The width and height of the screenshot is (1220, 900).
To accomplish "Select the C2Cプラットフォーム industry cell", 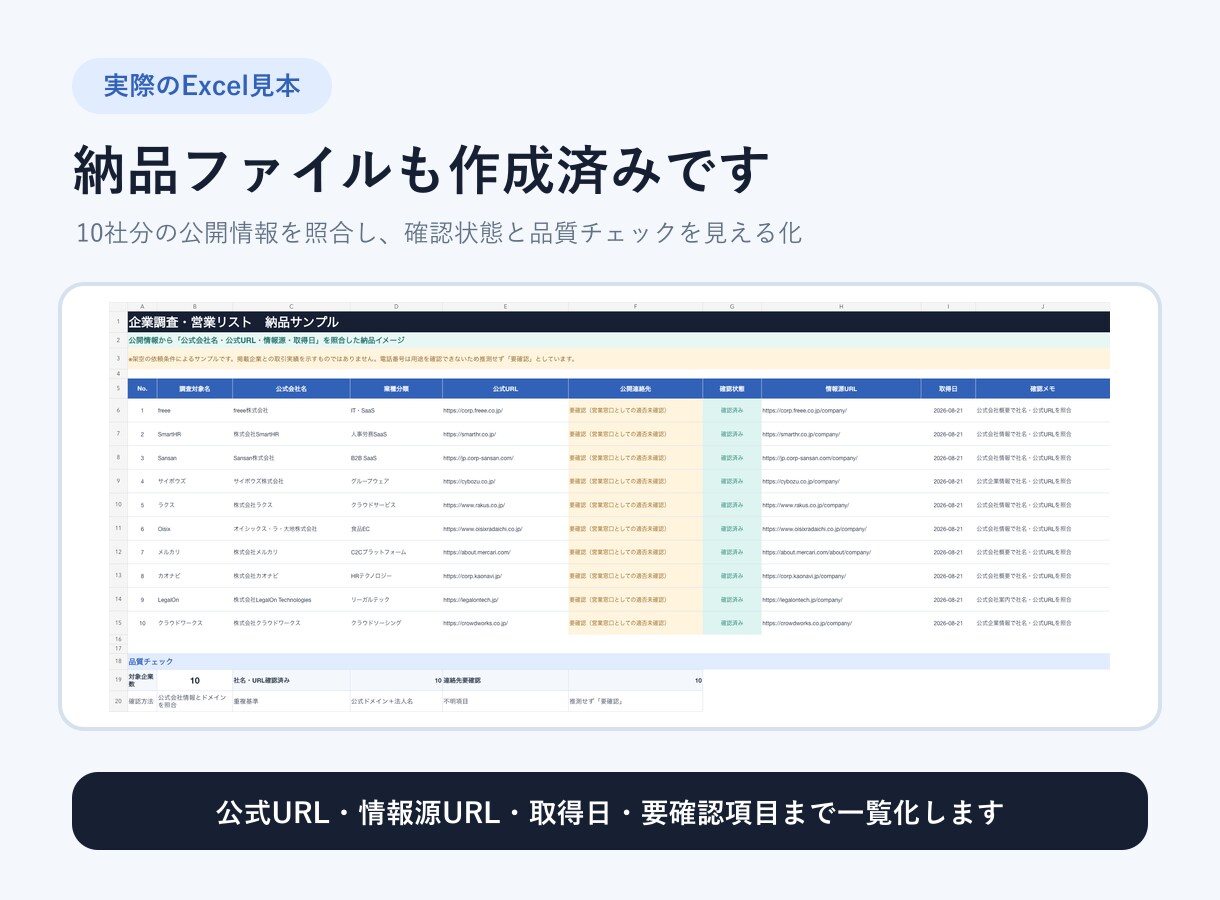I will 396,552.
